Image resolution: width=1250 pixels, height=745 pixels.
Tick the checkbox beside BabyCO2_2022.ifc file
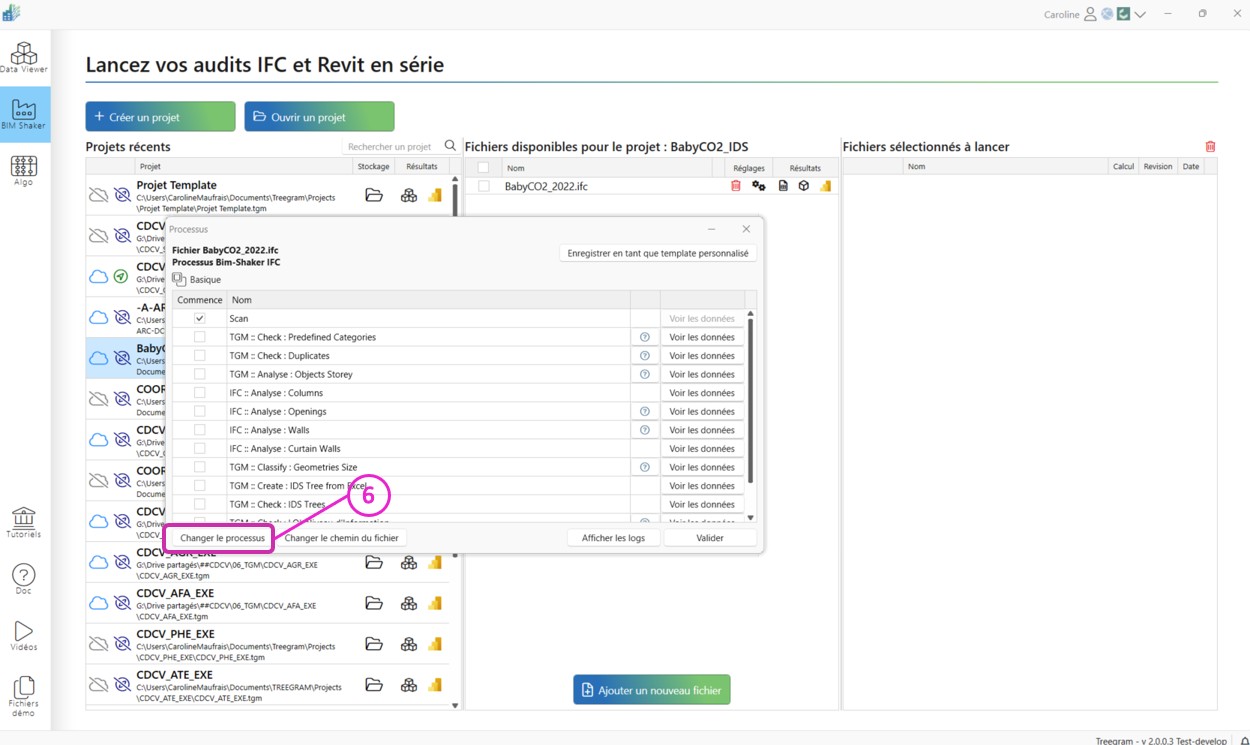point(484,186)
